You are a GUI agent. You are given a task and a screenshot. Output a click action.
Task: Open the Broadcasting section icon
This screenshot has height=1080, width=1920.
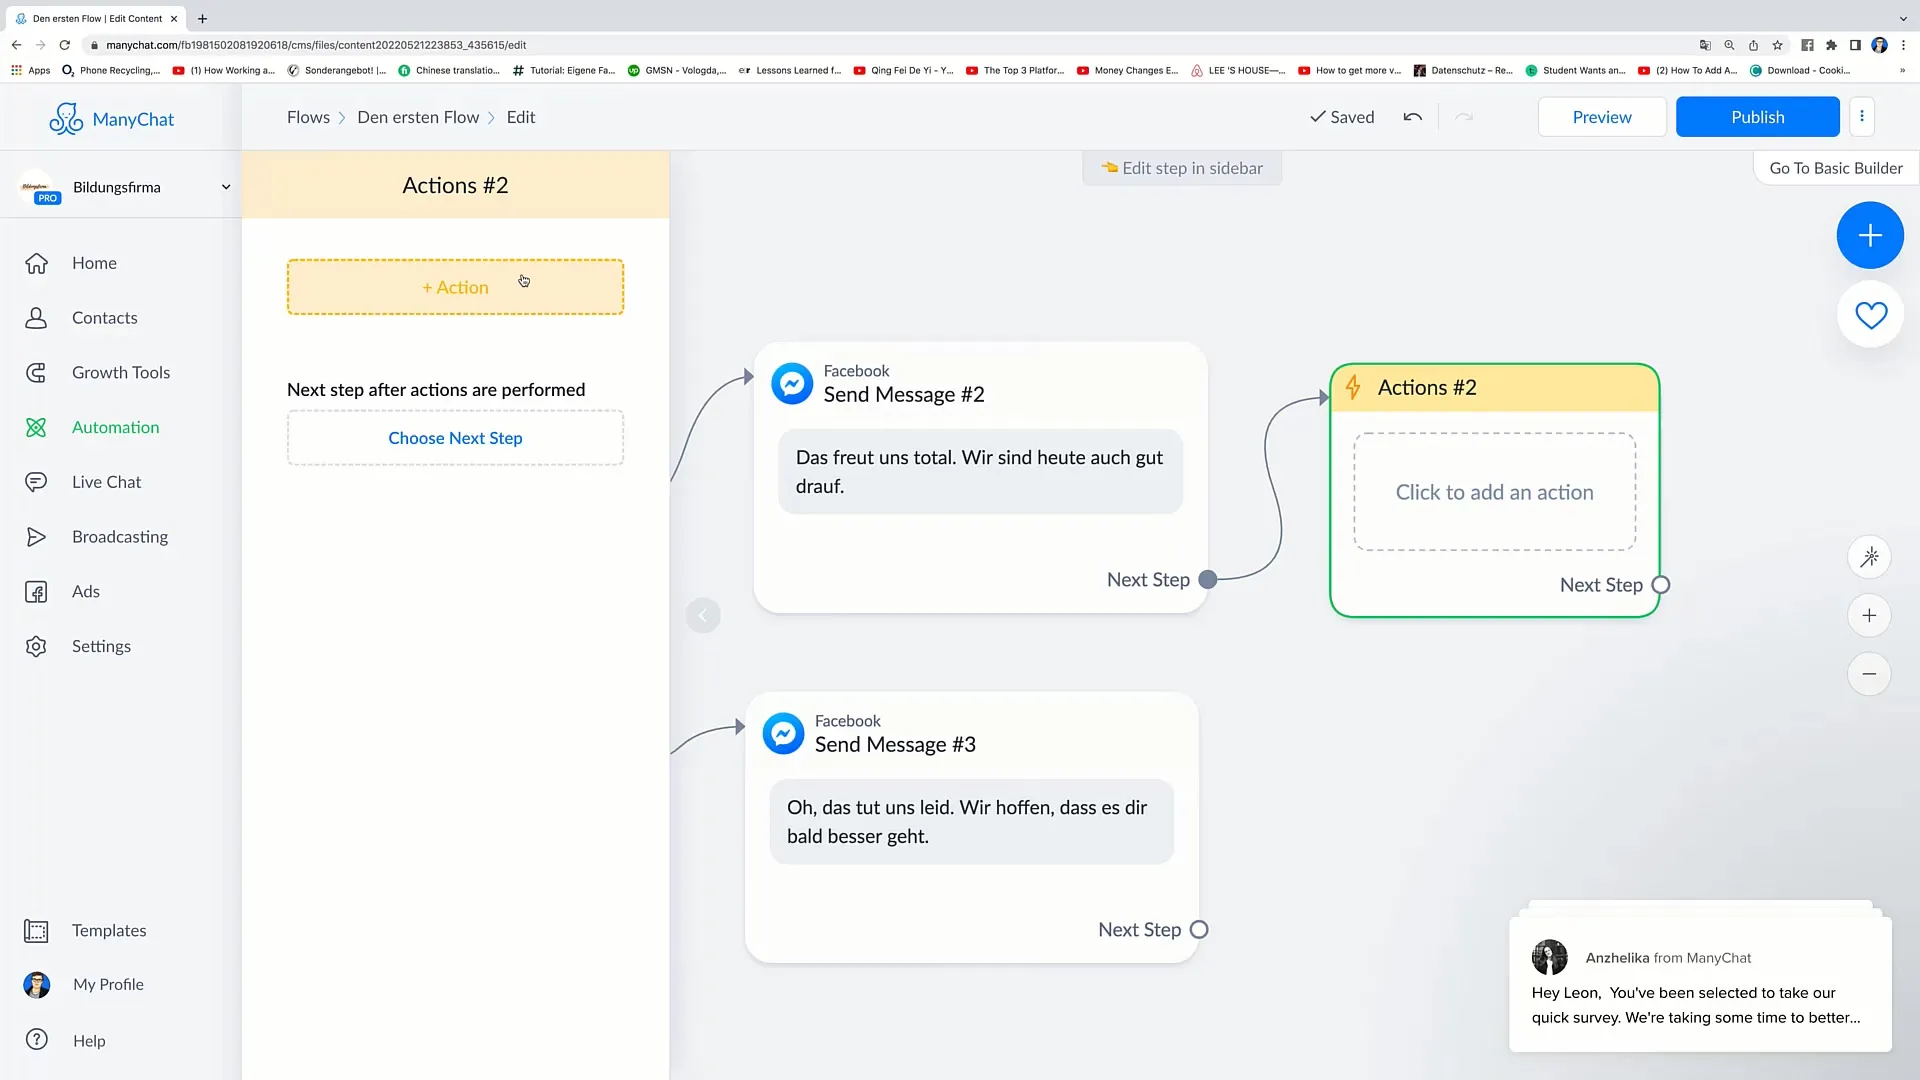tap(36, 537)
